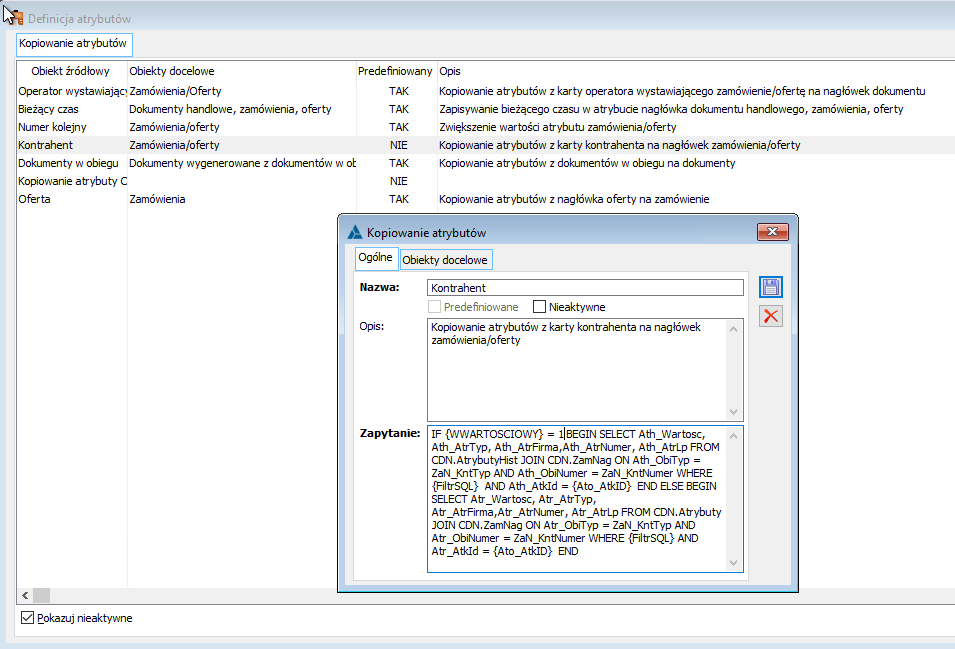Toggle the Predefiniowane checkbox
Image resolution: width=955 pixels, height=649 pixels.
click(435, 307)
